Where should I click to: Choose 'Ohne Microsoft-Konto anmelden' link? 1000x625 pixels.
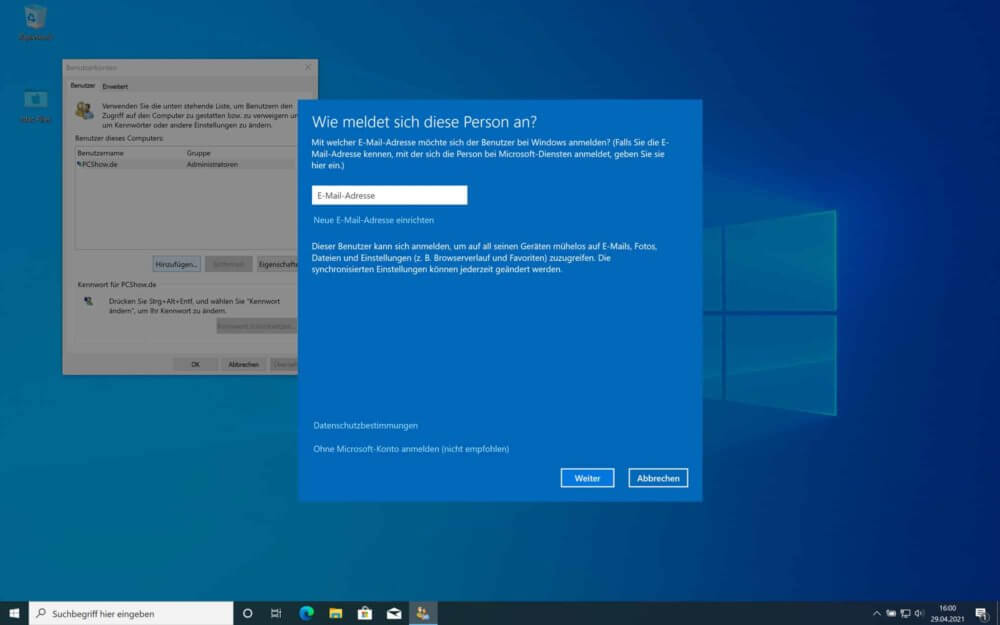[x=411, y=449]
